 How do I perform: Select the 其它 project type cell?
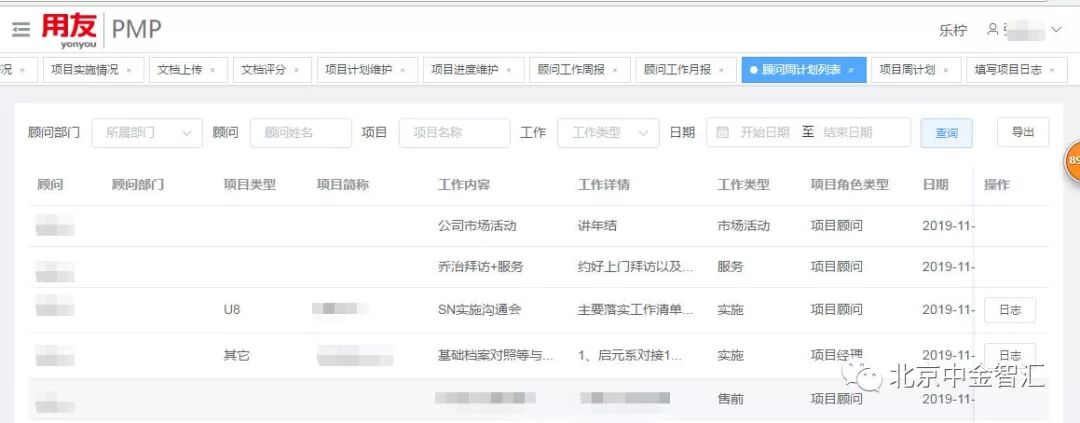click(236, 355)
